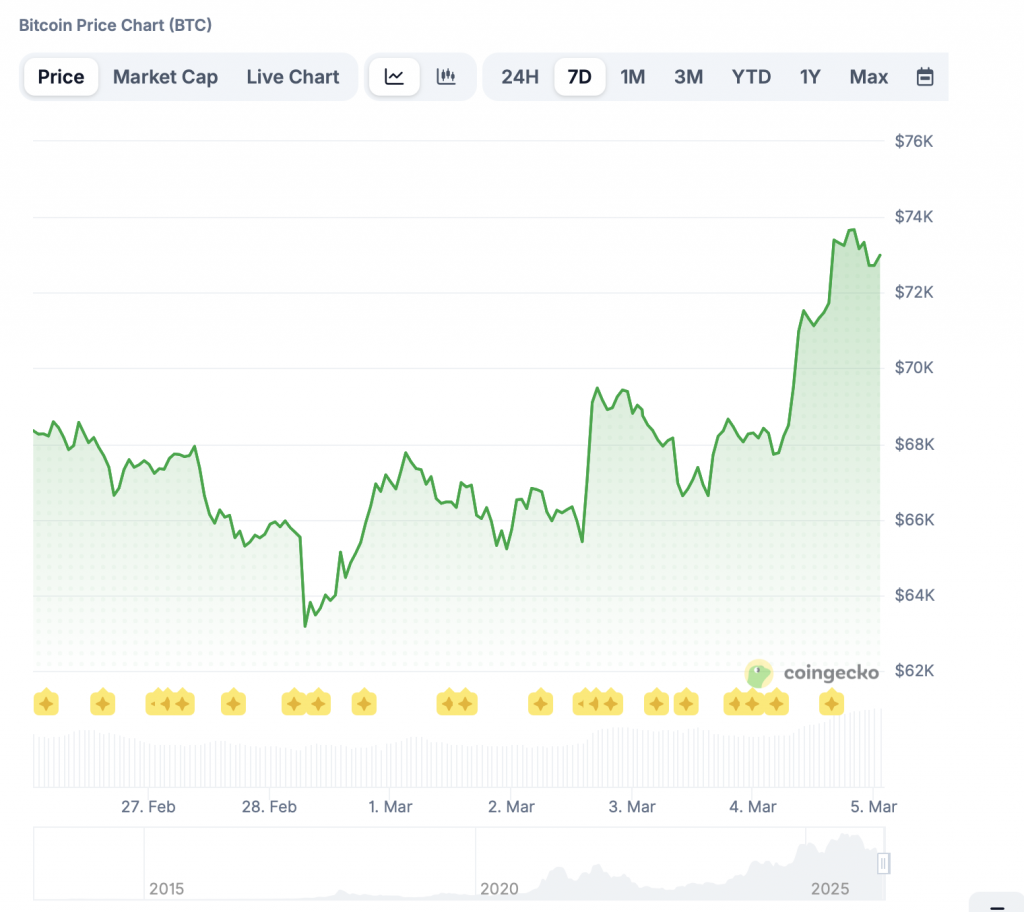
Task: Switch the chart to 1Y range
Action: pos(810,77)
